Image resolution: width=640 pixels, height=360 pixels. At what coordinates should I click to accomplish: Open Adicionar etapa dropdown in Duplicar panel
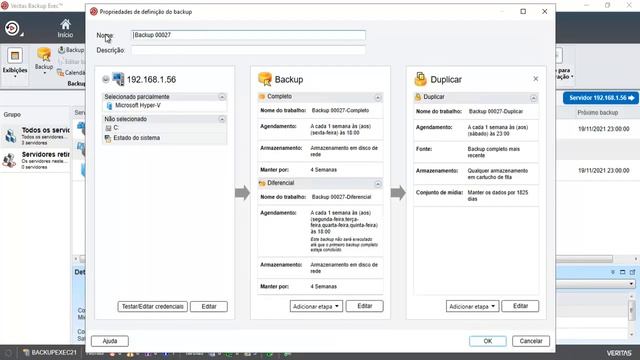[472, 306]
